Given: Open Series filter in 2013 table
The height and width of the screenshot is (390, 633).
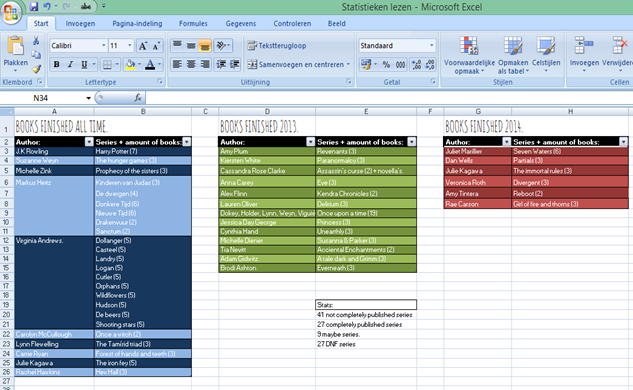Looking at the screenshot, I should 411,142.
